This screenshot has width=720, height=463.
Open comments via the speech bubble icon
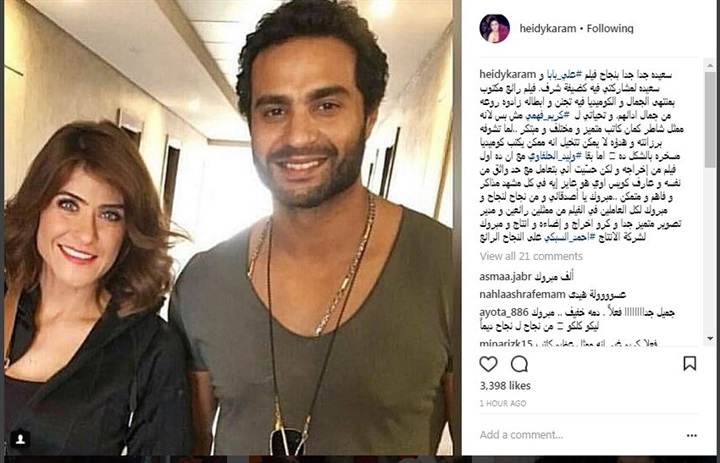tap(519, 364)
